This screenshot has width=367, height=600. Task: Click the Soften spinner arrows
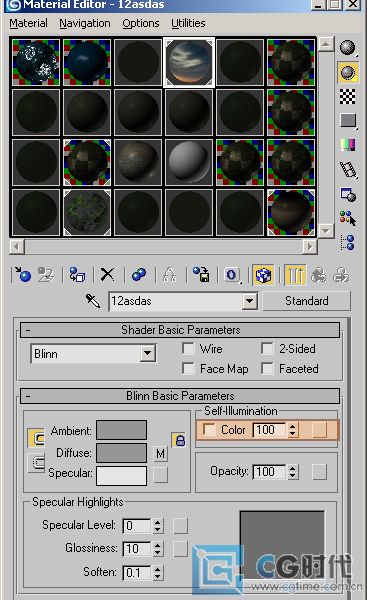pyautogui.click(x=158, y=572)
